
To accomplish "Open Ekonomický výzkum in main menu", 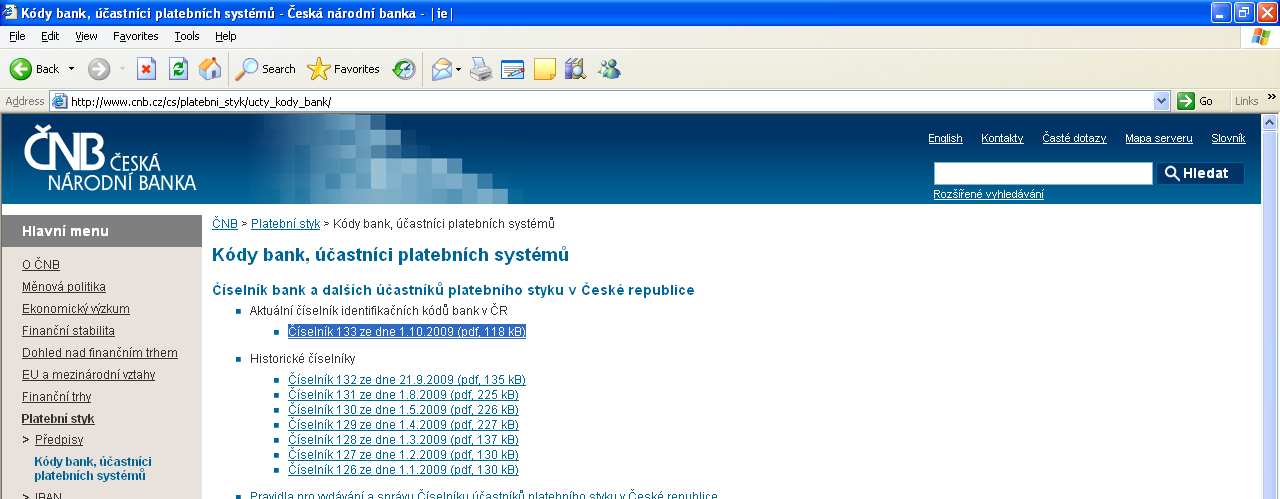I will tap(76, 309).
